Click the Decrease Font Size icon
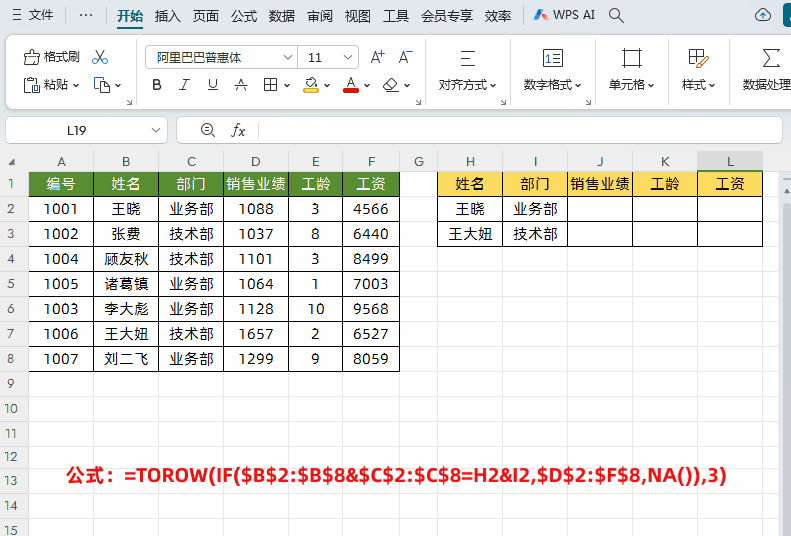This screenshot has height=536, width=791. click(405, 57)
